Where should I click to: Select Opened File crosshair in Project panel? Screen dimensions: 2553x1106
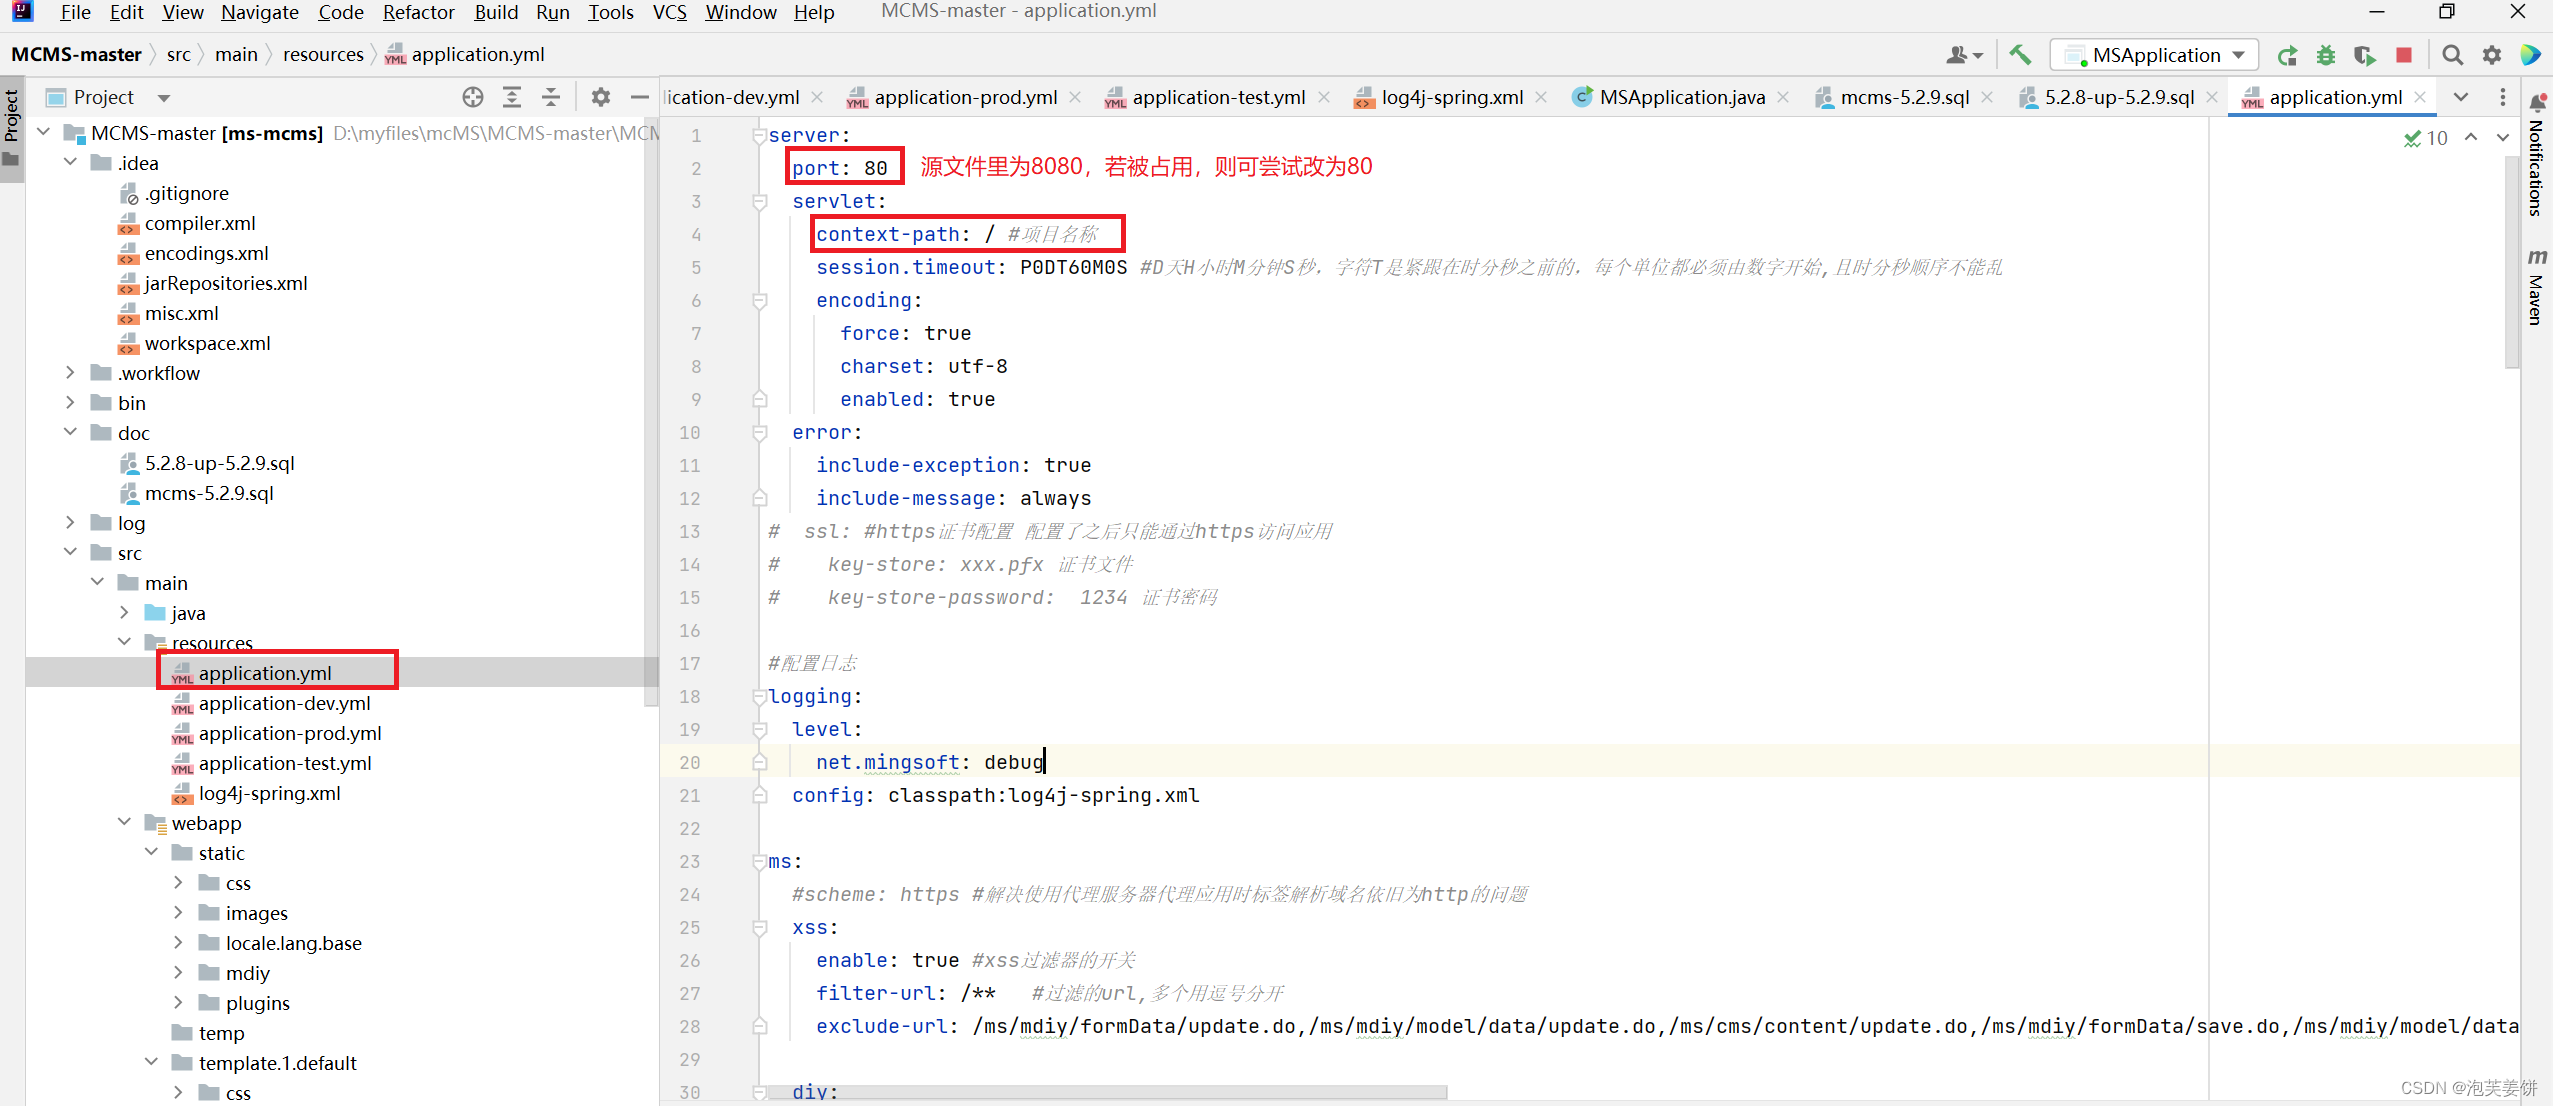click(x=471, y=97)
